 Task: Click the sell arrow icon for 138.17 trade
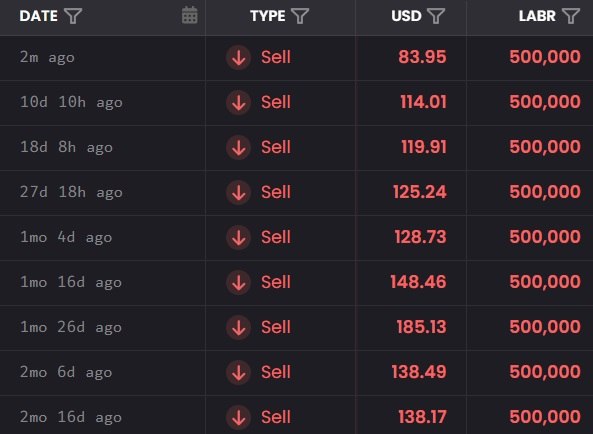click(x=238, y=417)
